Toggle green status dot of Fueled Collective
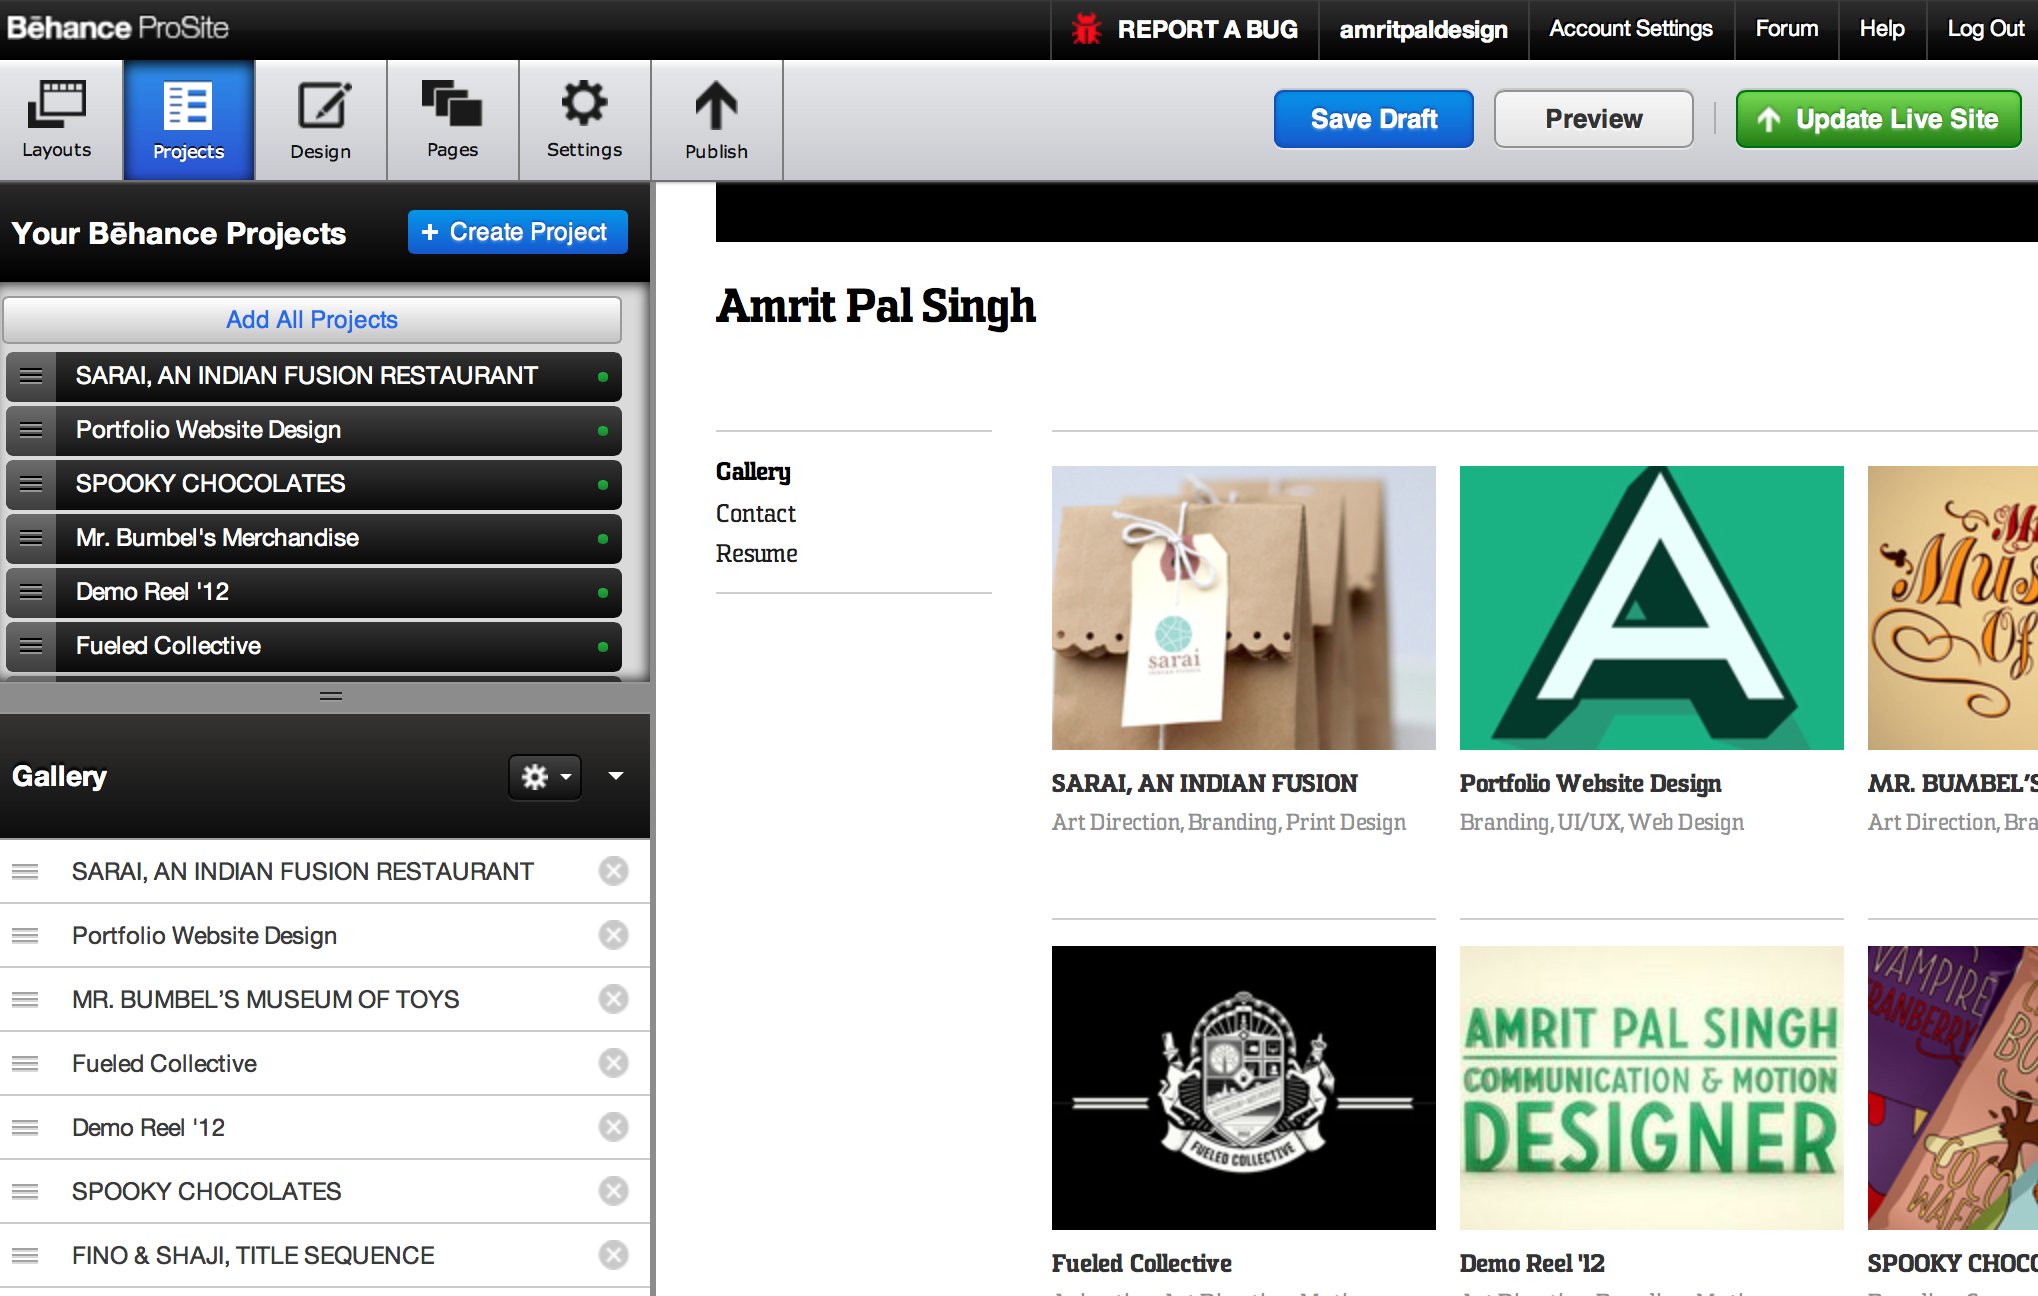Viewport: 2038px width, 1296px height. pyautogui.click(x=603, y=647)
